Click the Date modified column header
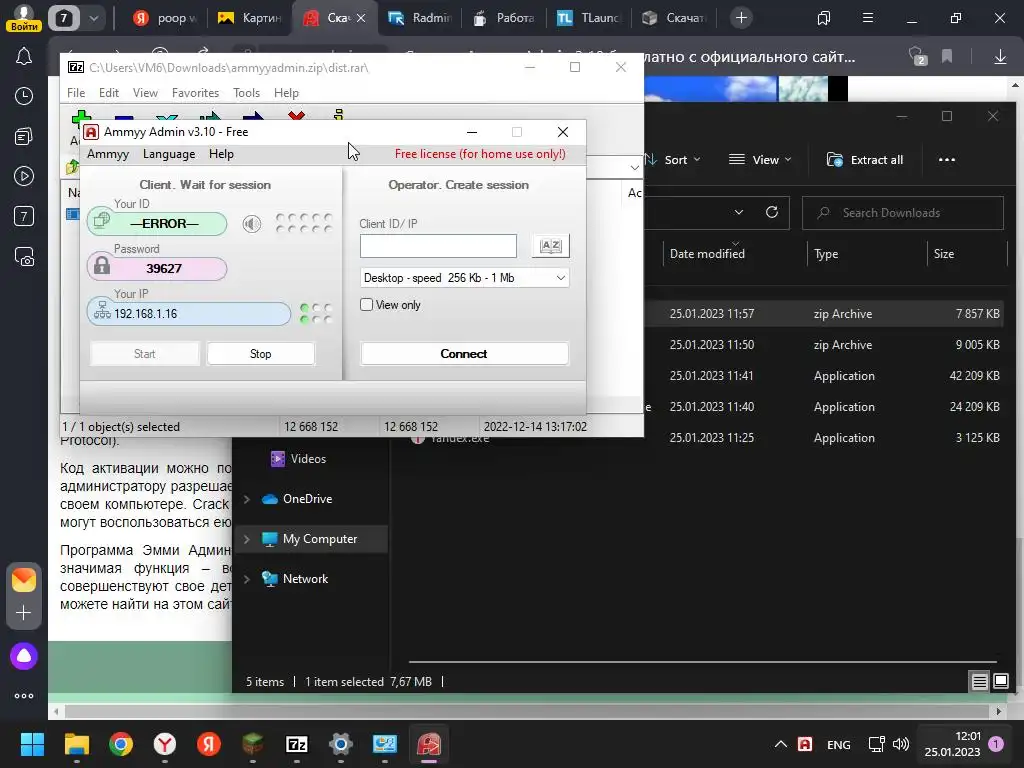This screenshot has height=768, width=1024. pos(707,254)
